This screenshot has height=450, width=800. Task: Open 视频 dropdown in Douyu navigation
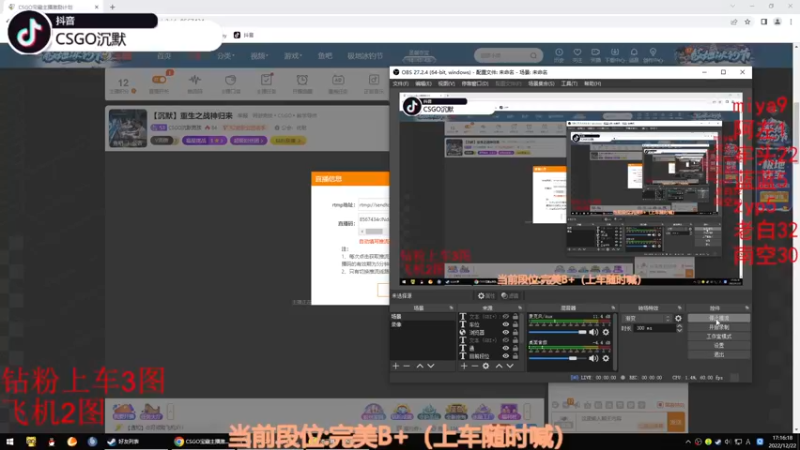[259, 56]
